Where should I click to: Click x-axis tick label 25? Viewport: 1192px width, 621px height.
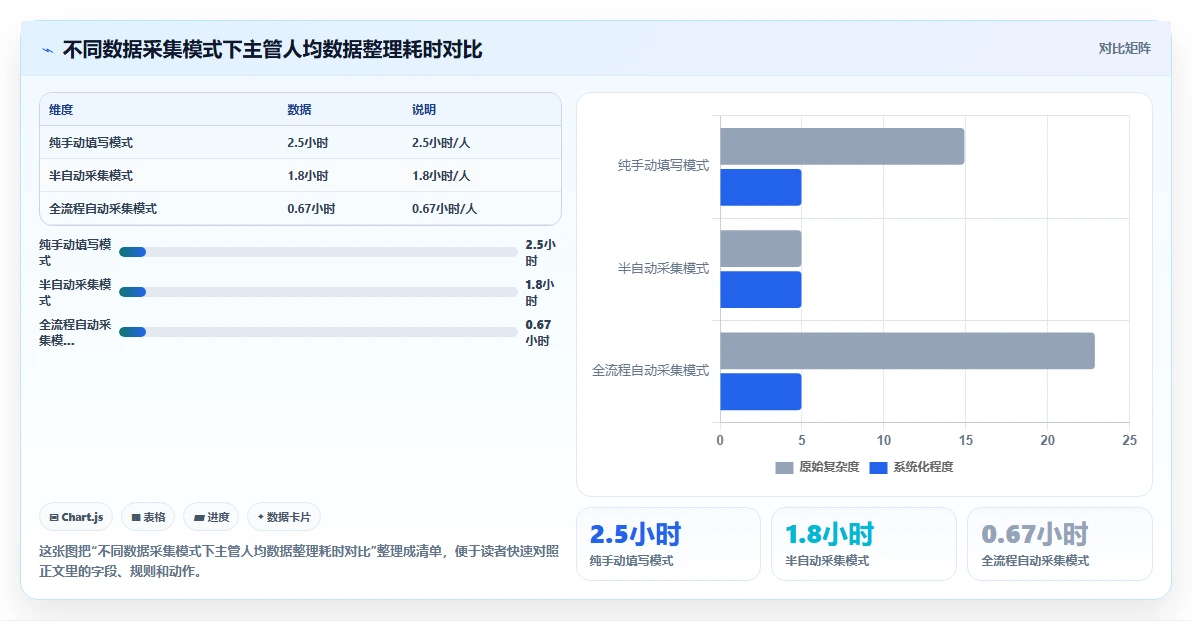click(1130, 441)
